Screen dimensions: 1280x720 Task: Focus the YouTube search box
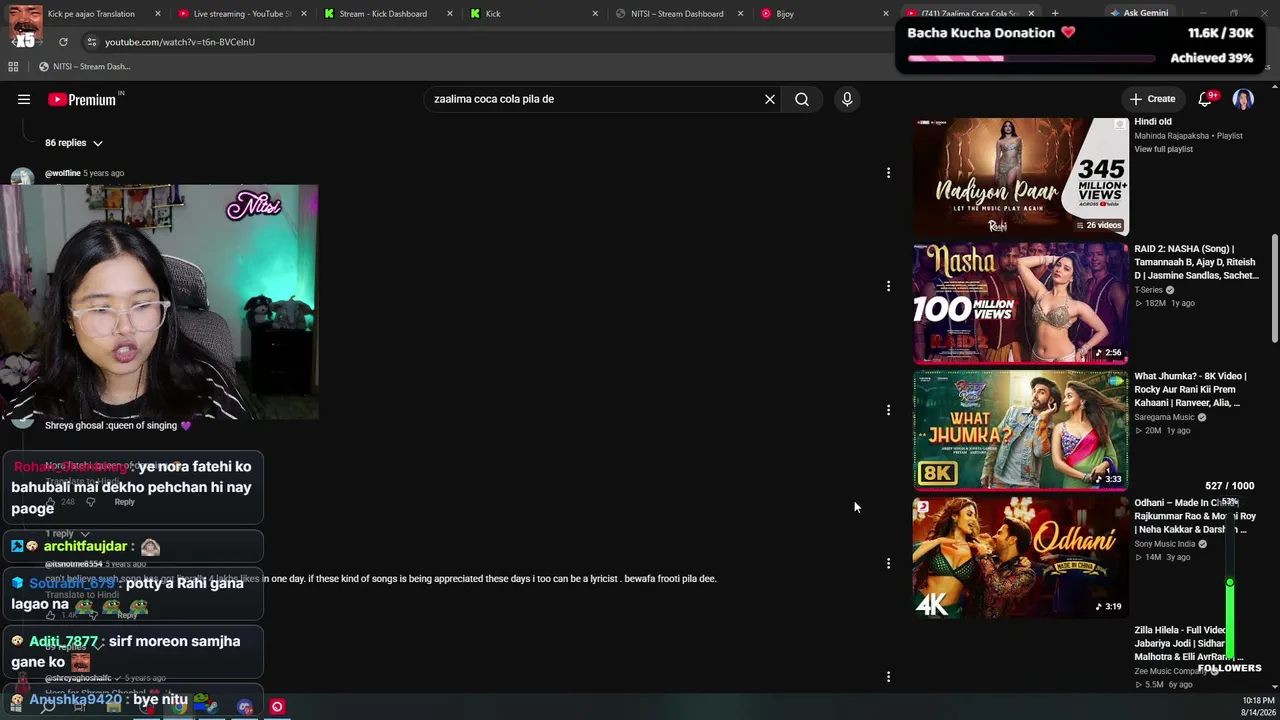click(x=595, y=99)
